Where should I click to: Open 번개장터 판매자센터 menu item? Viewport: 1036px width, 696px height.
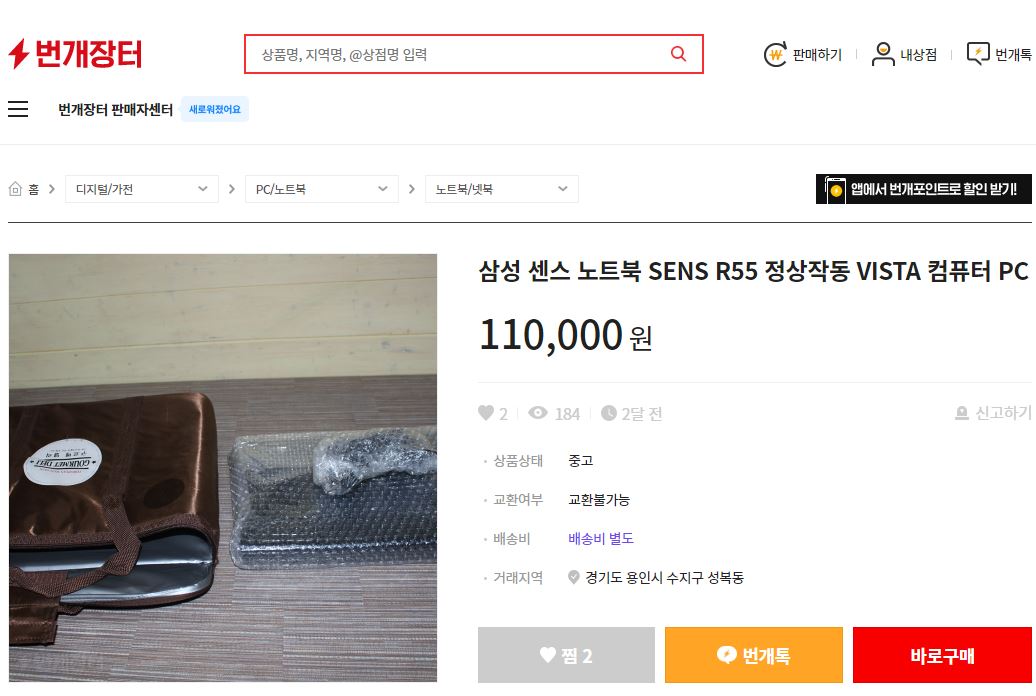point(115,109)
